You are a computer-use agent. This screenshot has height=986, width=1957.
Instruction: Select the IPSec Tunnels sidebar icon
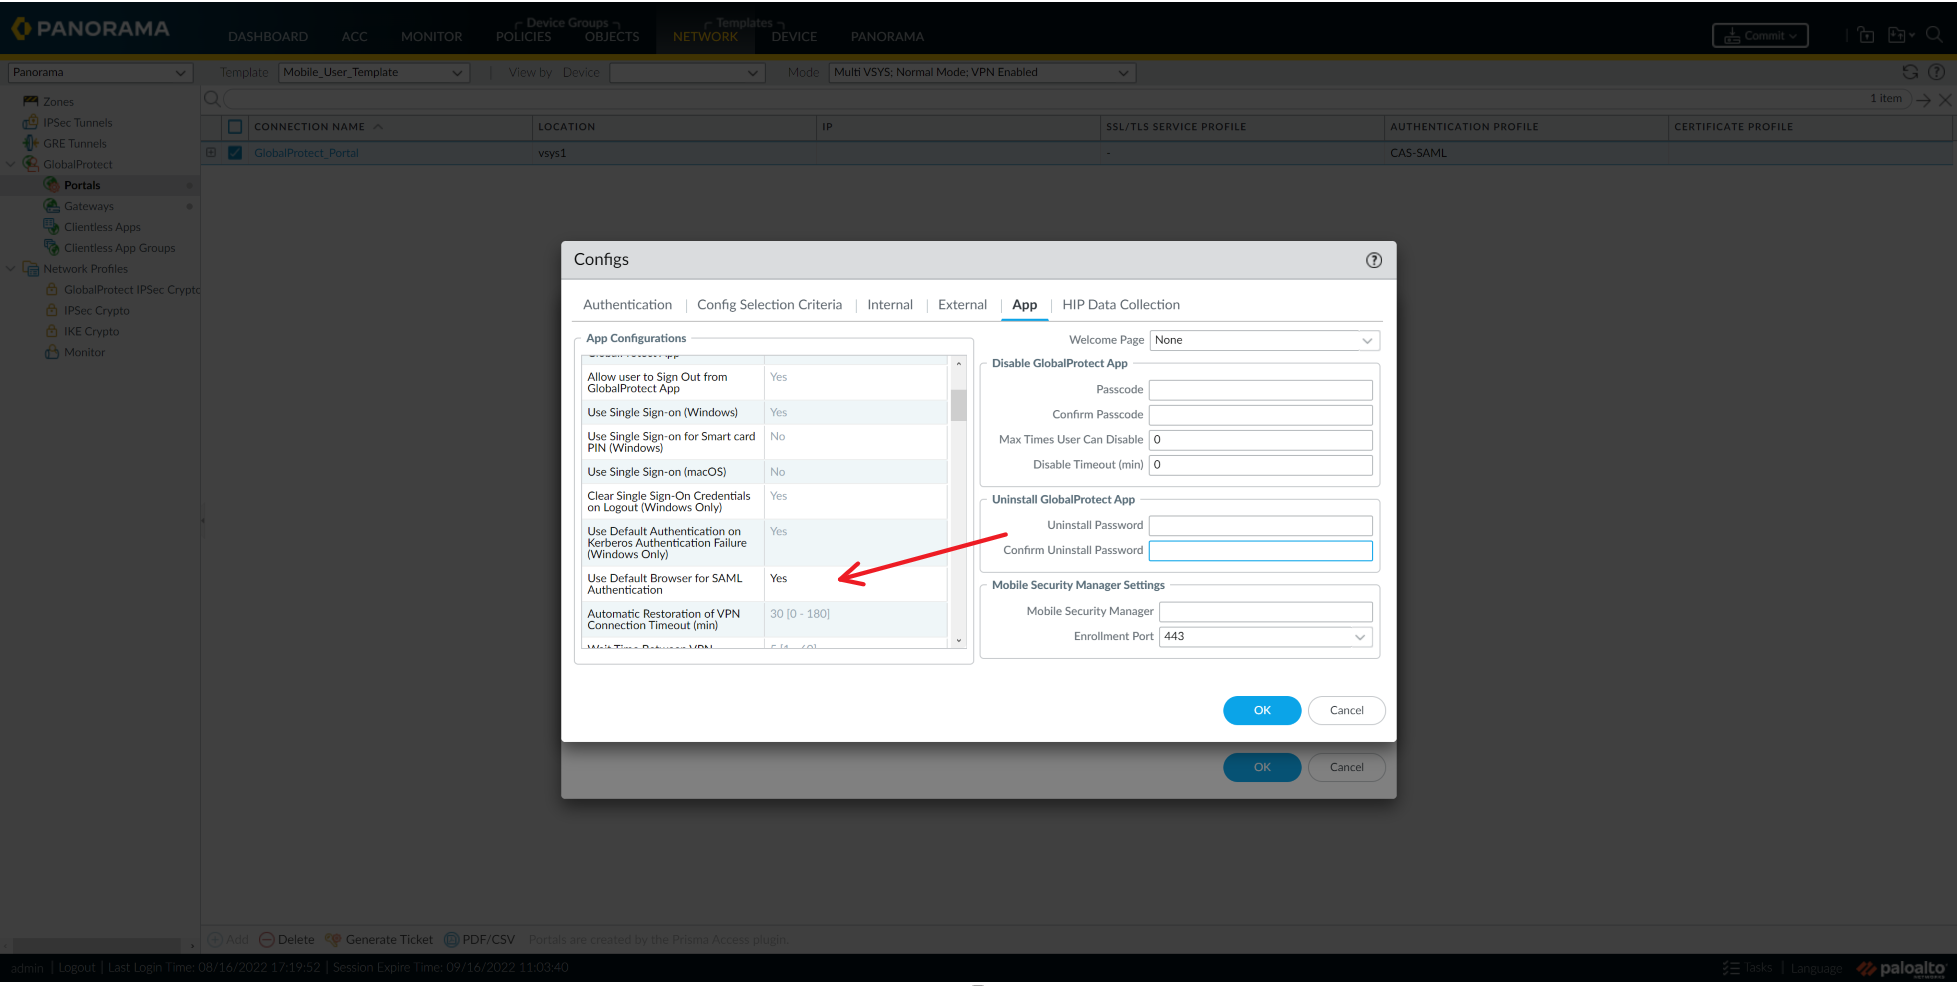pyautogui.click(x=31, y=122)
